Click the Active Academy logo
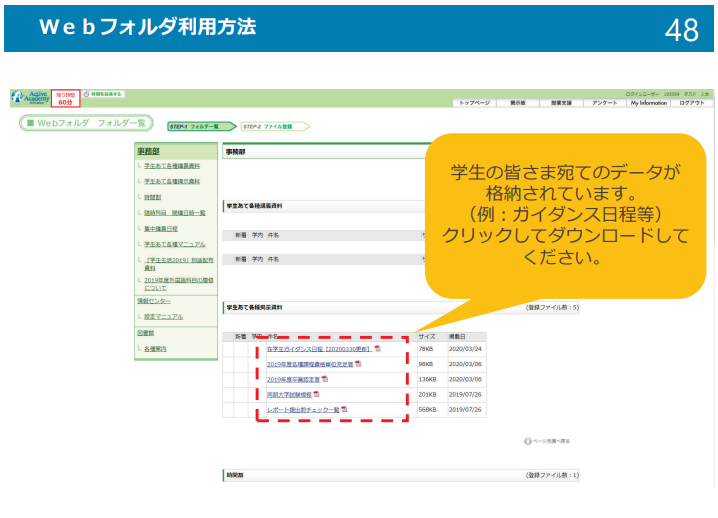Viewport: 718px width, 518px height. (30, 97)
